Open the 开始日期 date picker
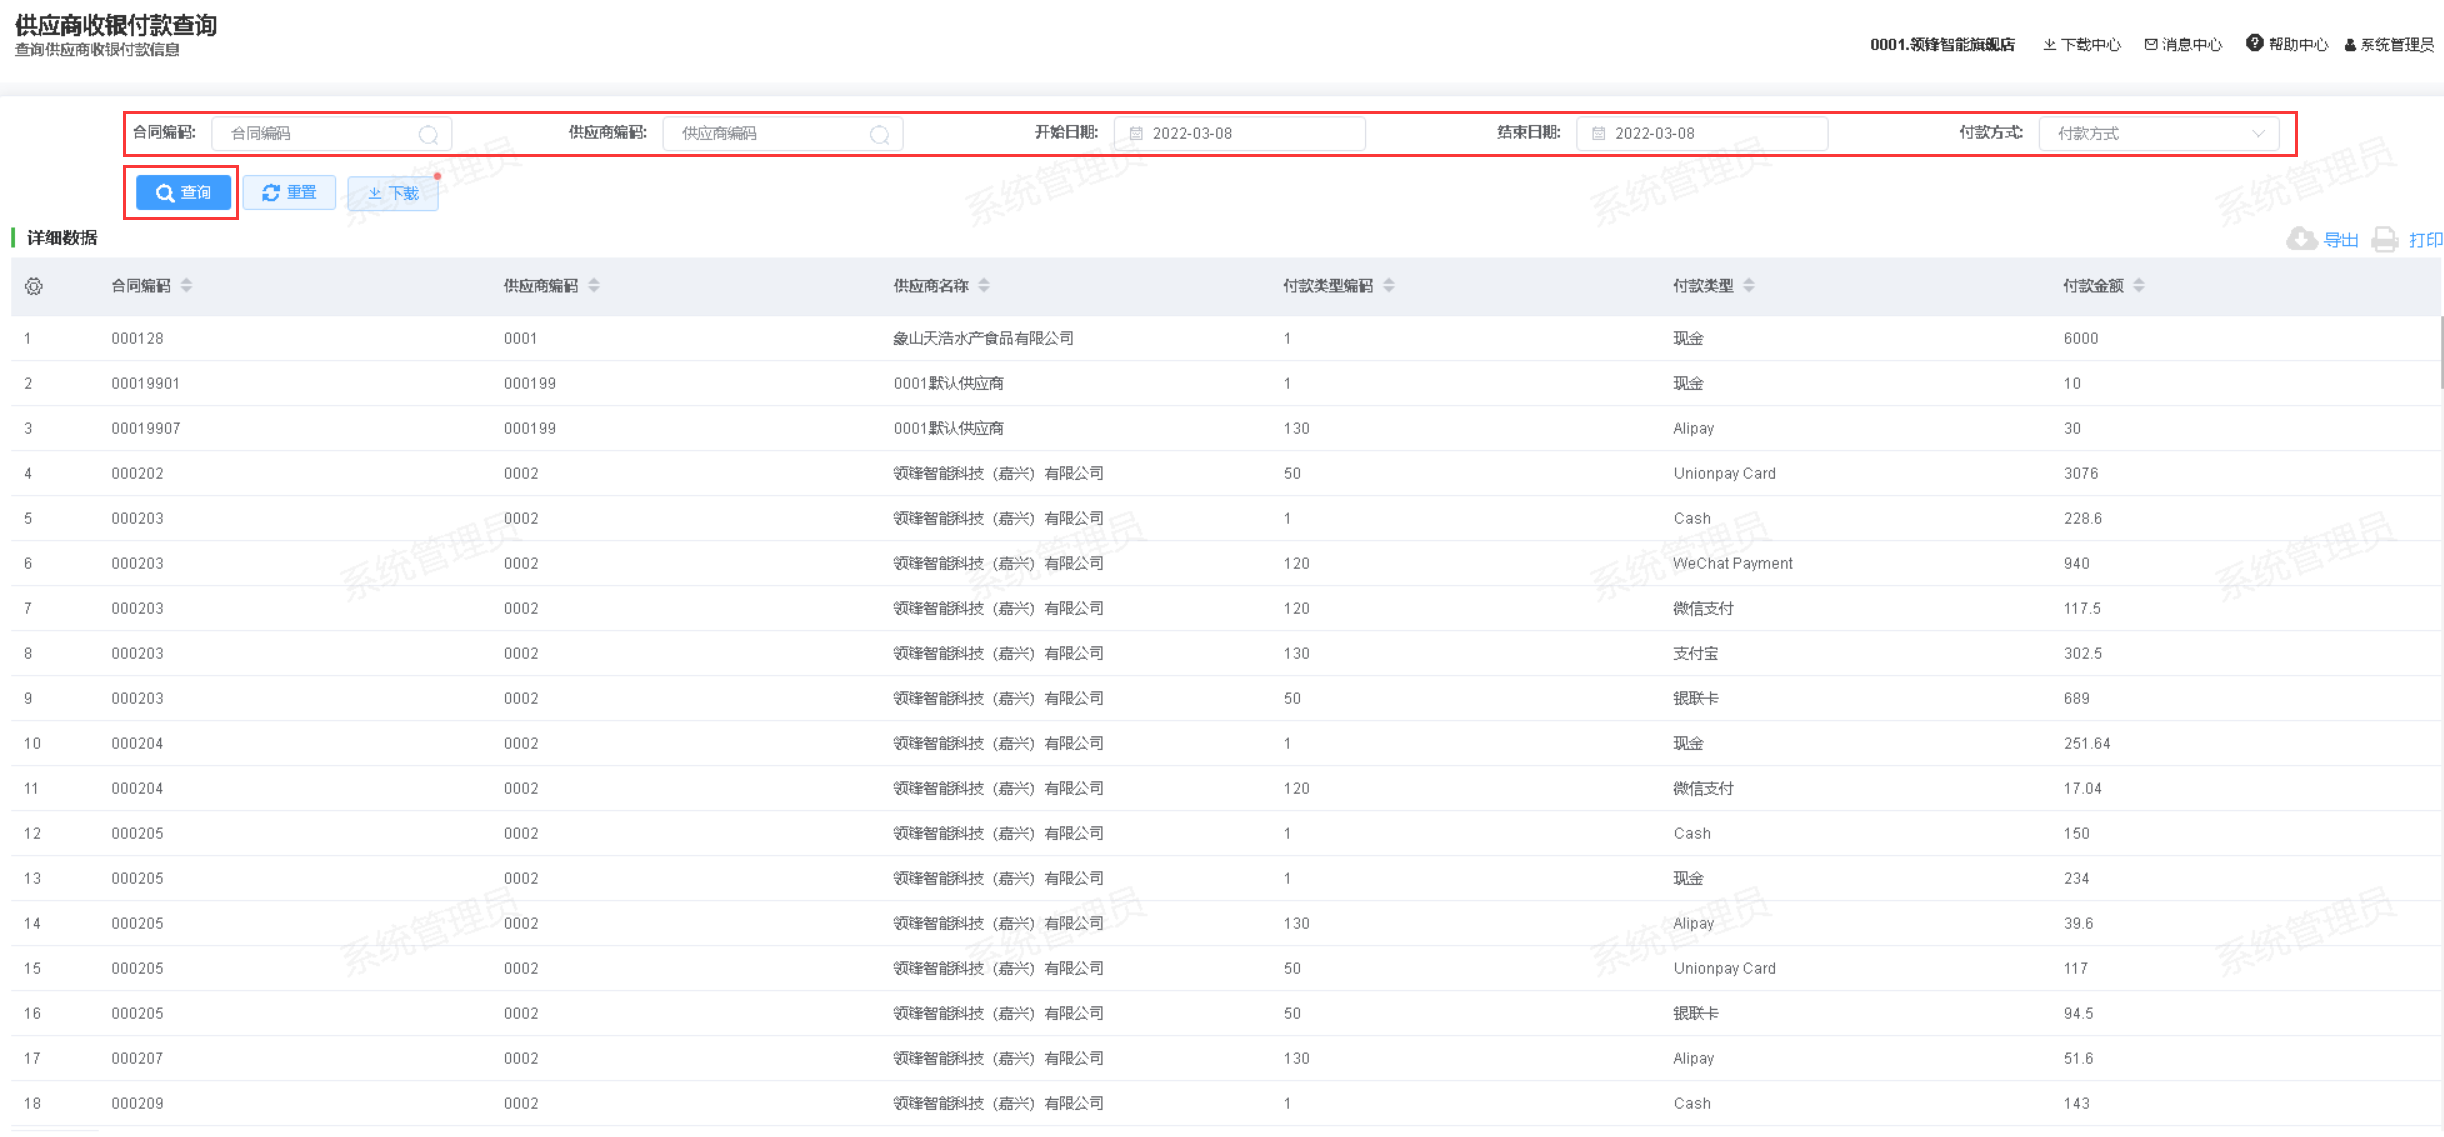2444x1137 pixels. [x=1239, y=133]
